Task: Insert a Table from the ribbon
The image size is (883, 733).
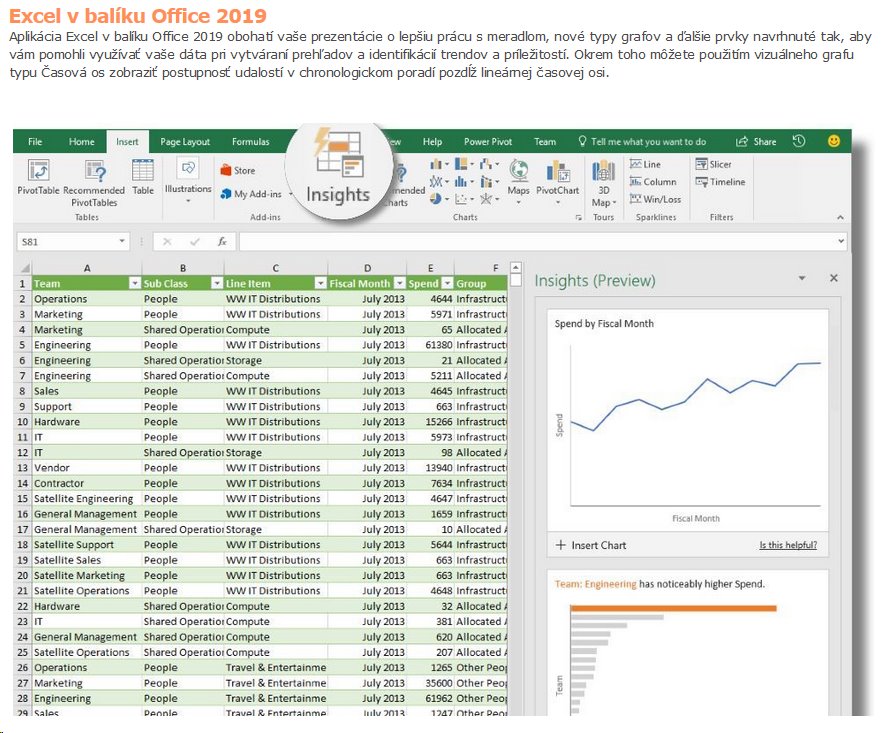Action: (143, 171)
